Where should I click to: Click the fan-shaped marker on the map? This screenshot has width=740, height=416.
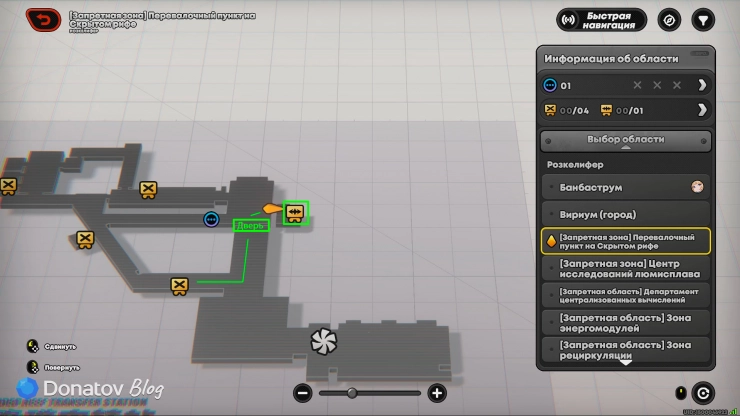pos(324,341)
